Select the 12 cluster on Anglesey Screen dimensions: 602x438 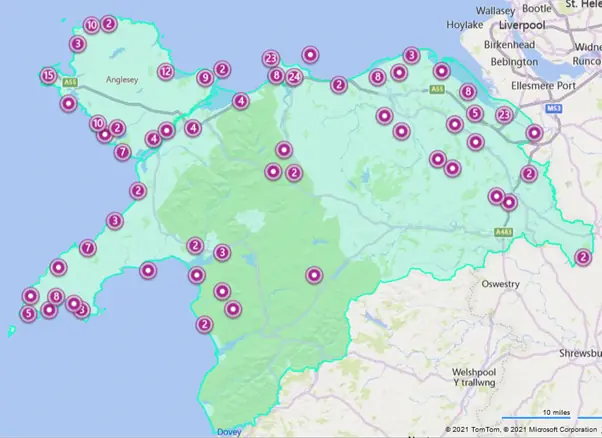point(165,72)
